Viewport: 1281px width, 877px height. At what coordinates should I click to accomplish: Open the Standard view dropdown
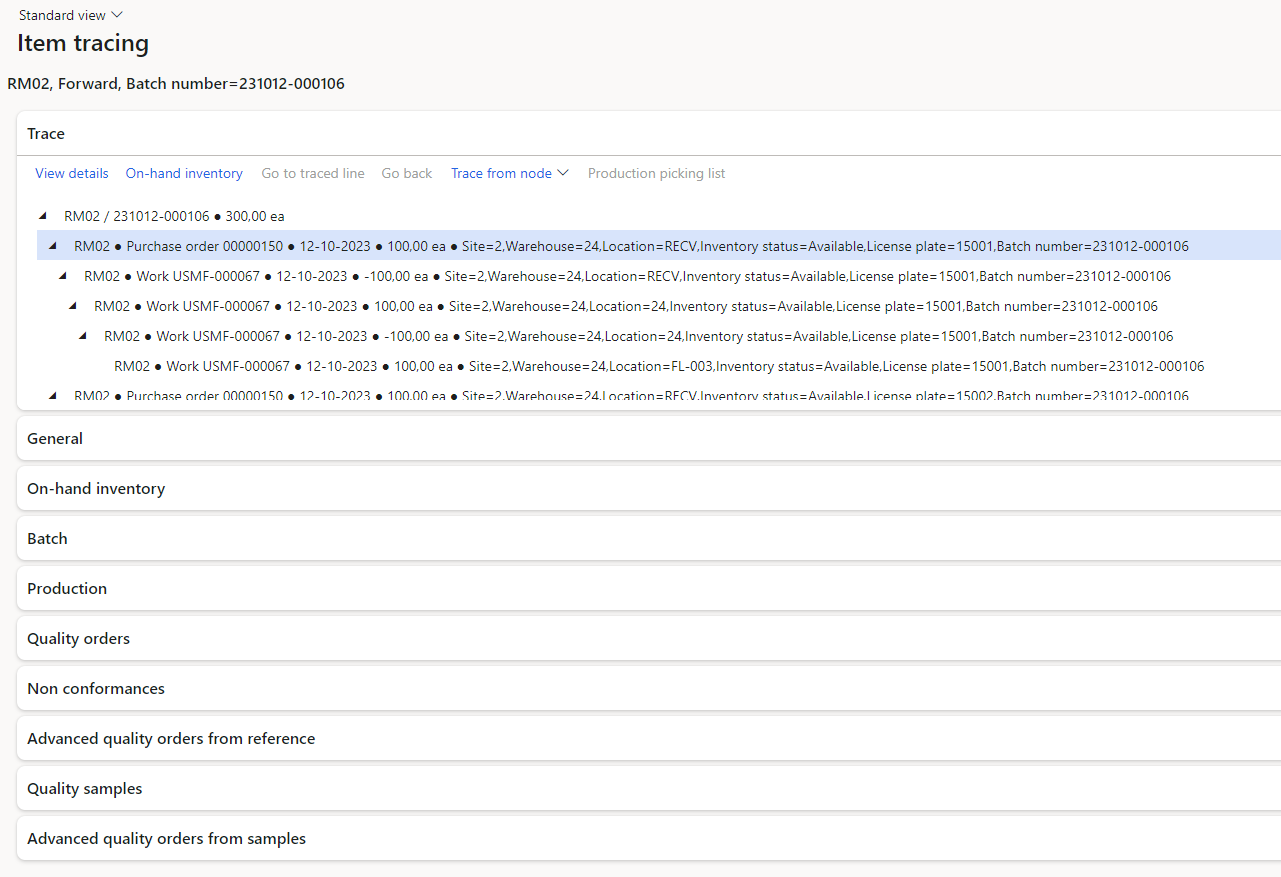(x=70, y=15)
